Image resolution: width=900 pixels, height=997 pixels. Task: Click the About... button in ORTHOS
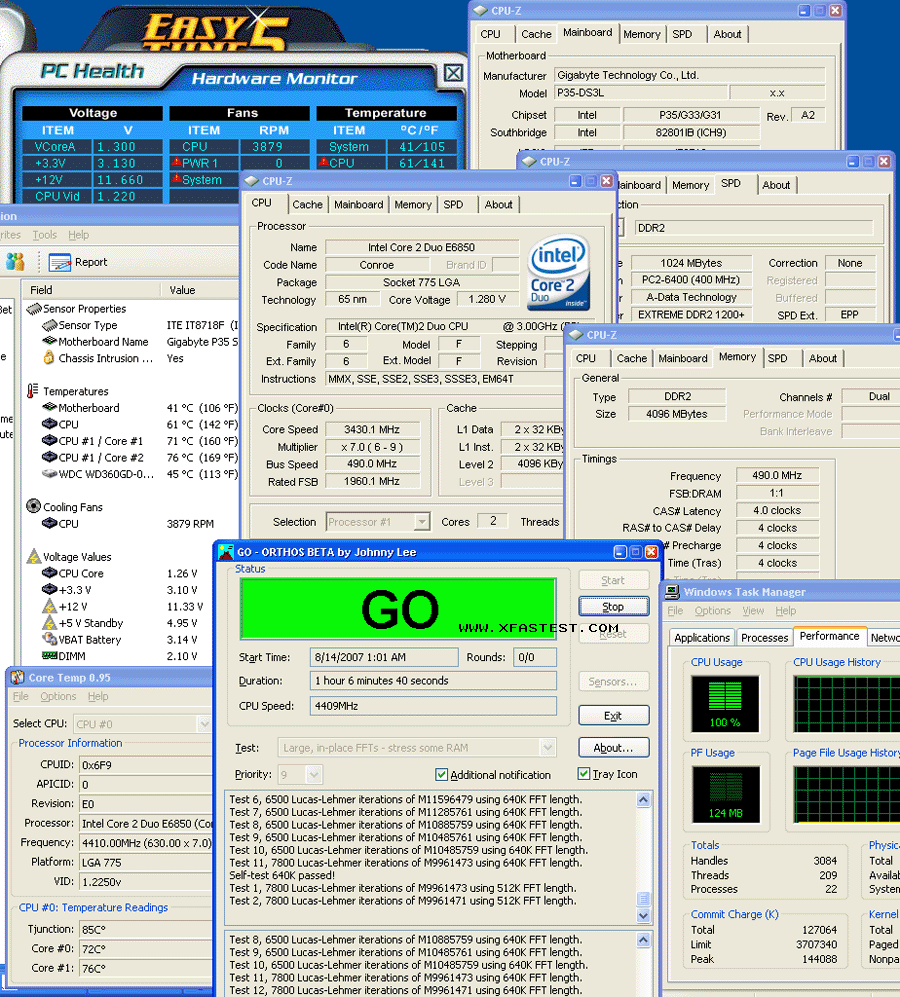tap(614, 748)
